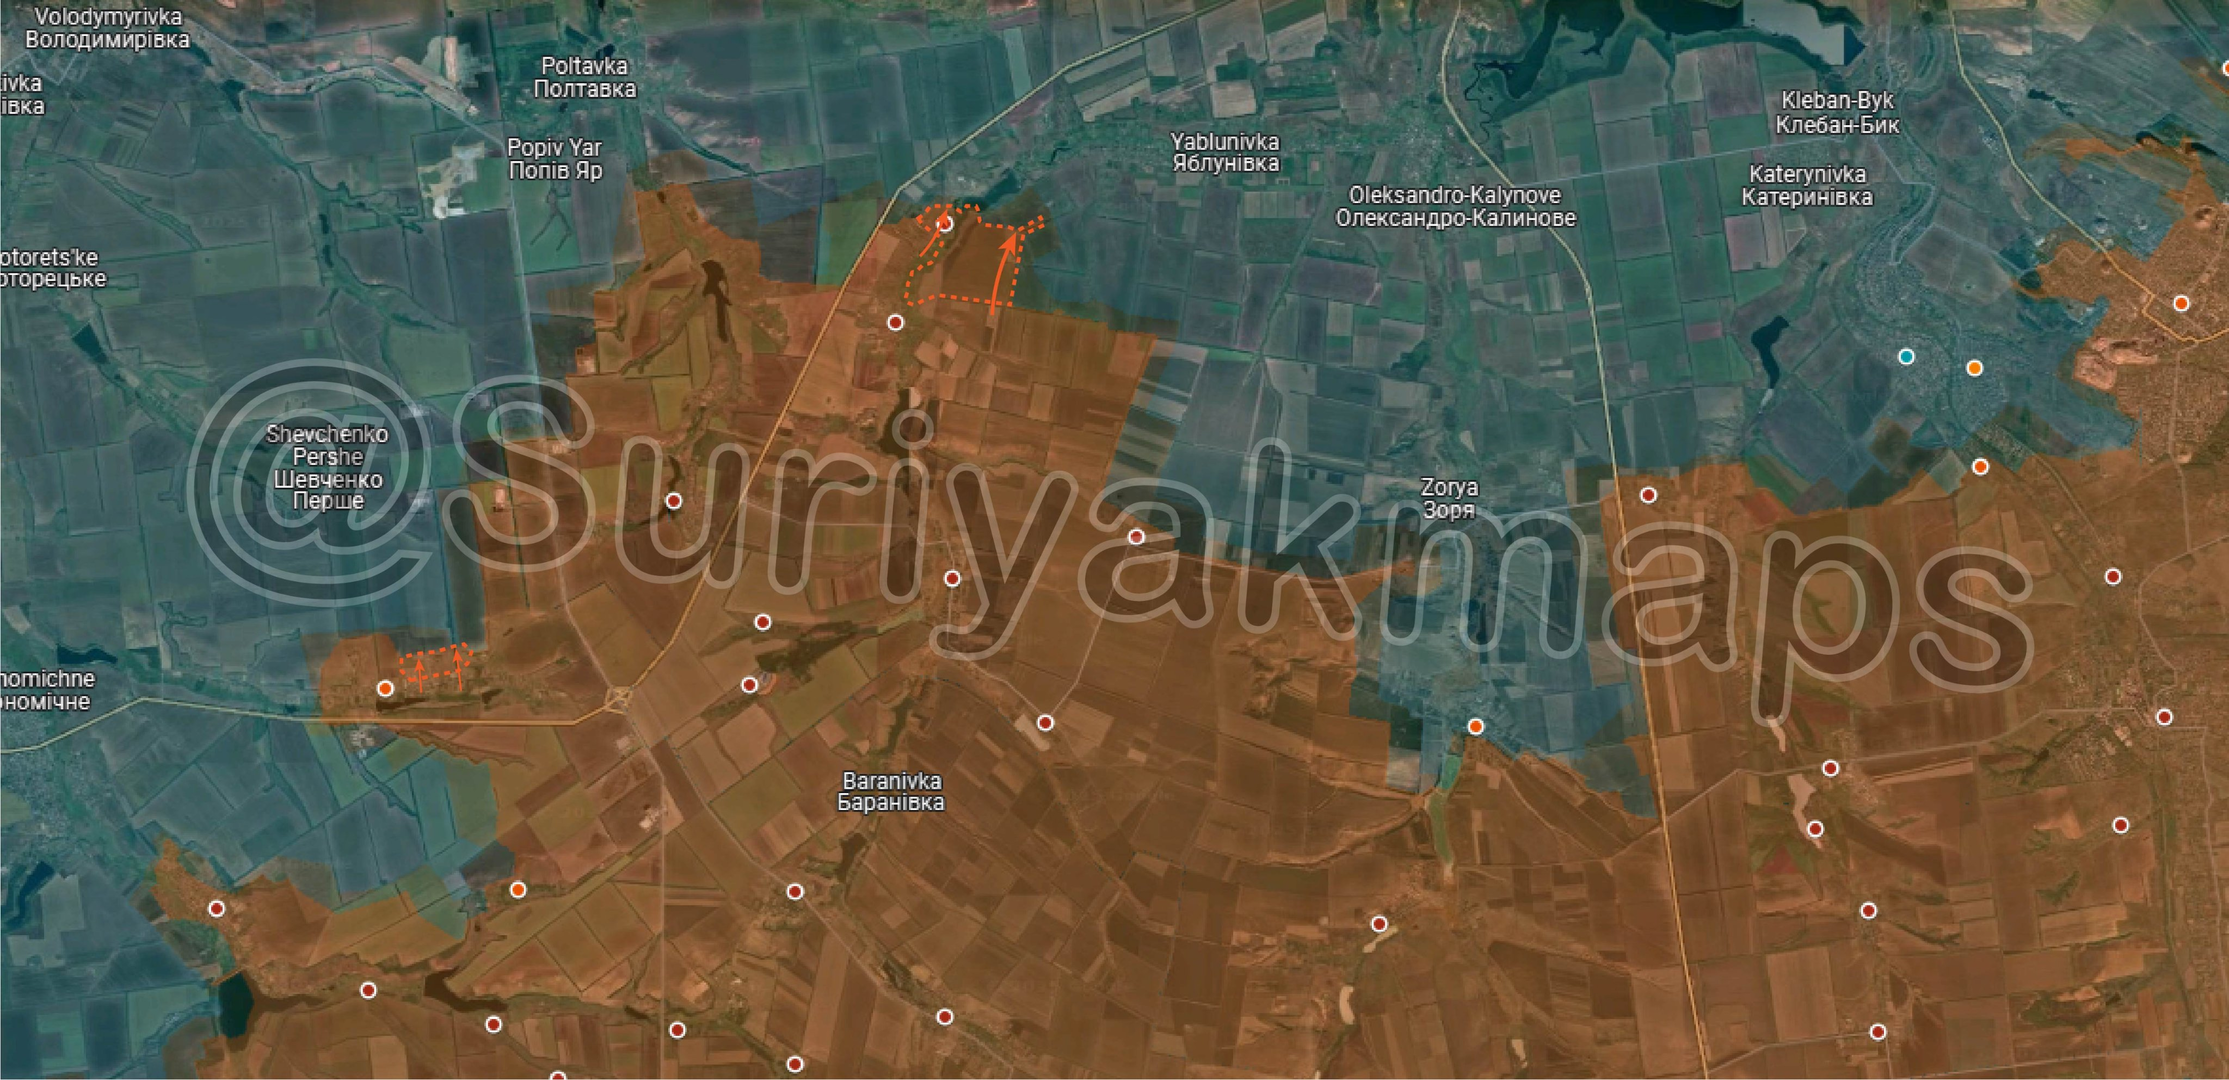Viewport: 2229px width, 1080px height.
Task: Select the marker inside the dashed advance outline
Action: 944,225
